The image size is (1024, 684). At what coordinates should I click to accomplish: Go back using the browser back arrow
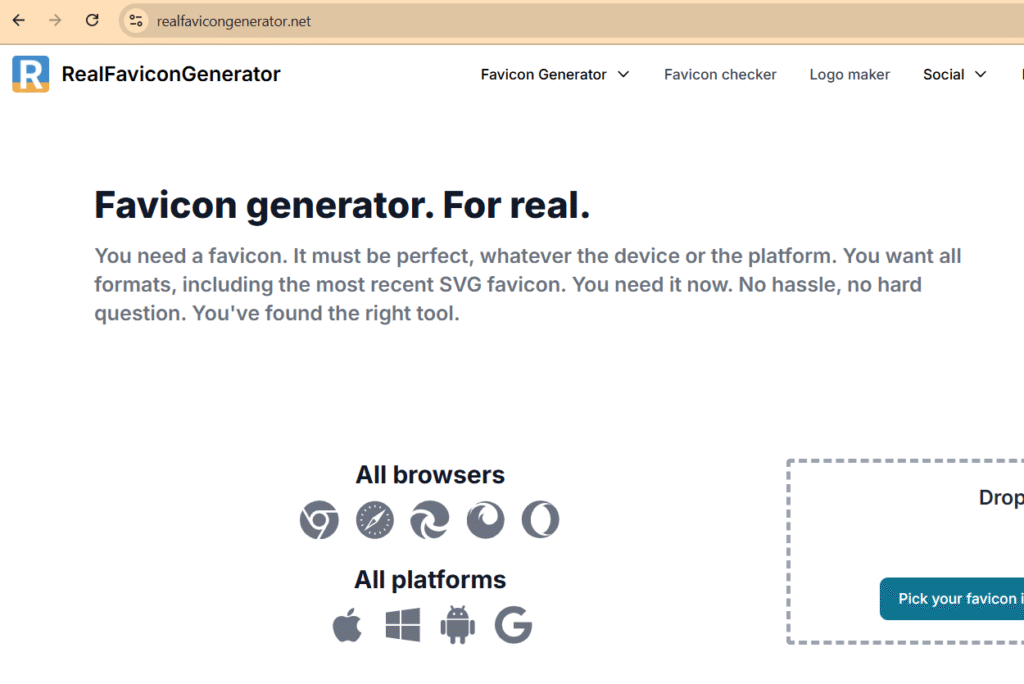coord(19,20)
